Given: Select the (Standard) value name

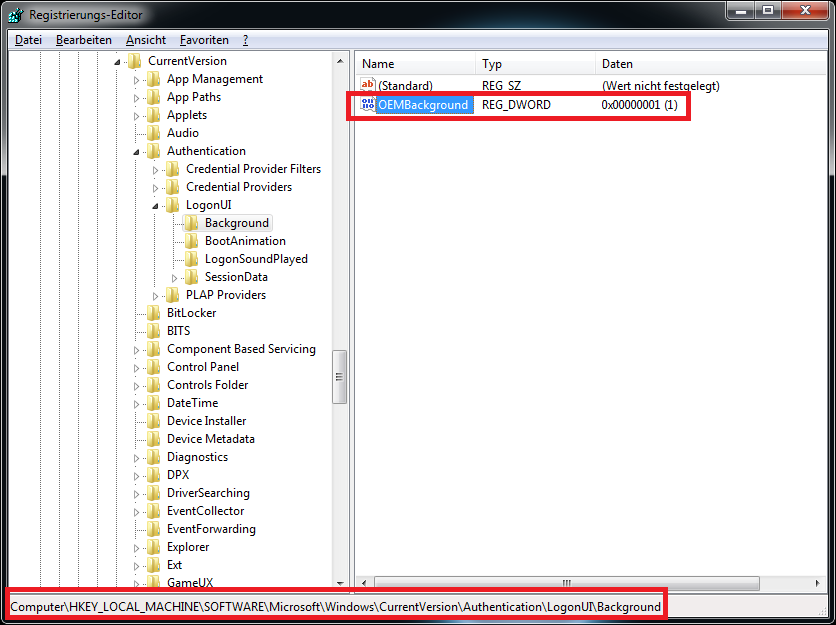Looking at the screenshot, I should pyautogui.click(x=405, y=85).
